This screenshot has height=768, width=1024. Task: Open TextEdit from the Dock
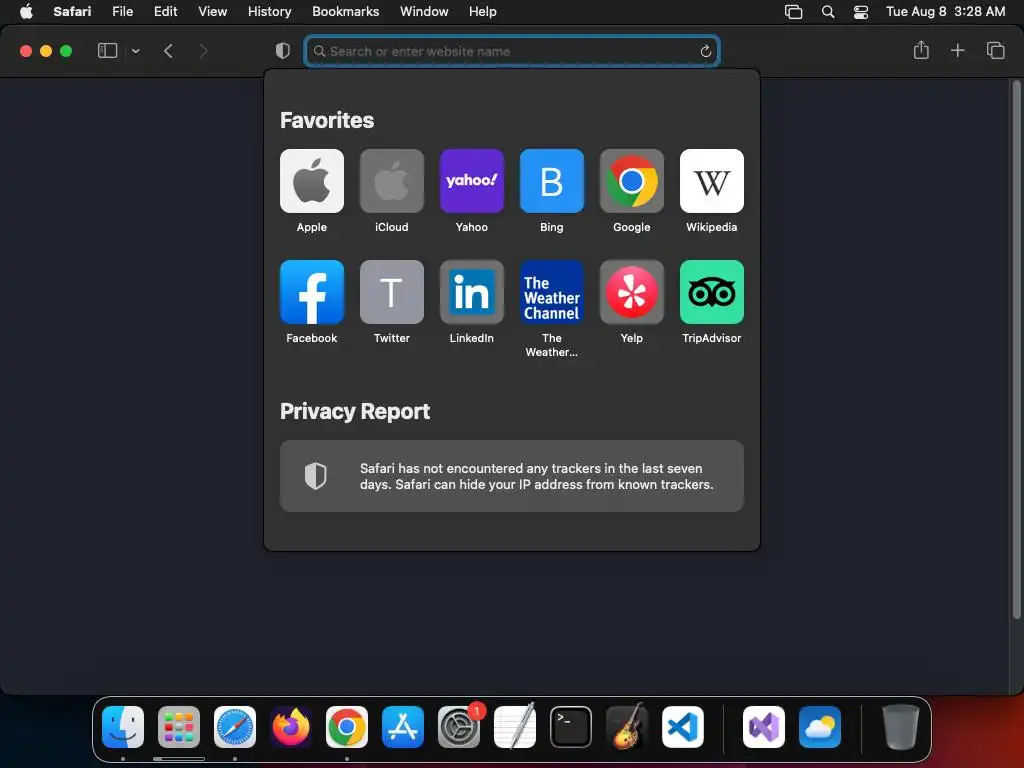(515, 727)
